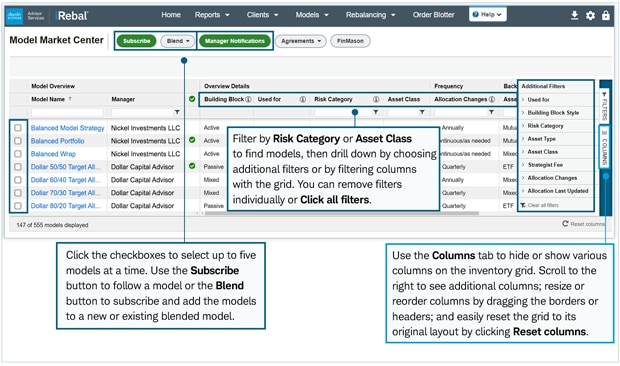The image size is (620, 366).
Task: Open the Reports dropdown menu
Action: click(x=212, y=15)
